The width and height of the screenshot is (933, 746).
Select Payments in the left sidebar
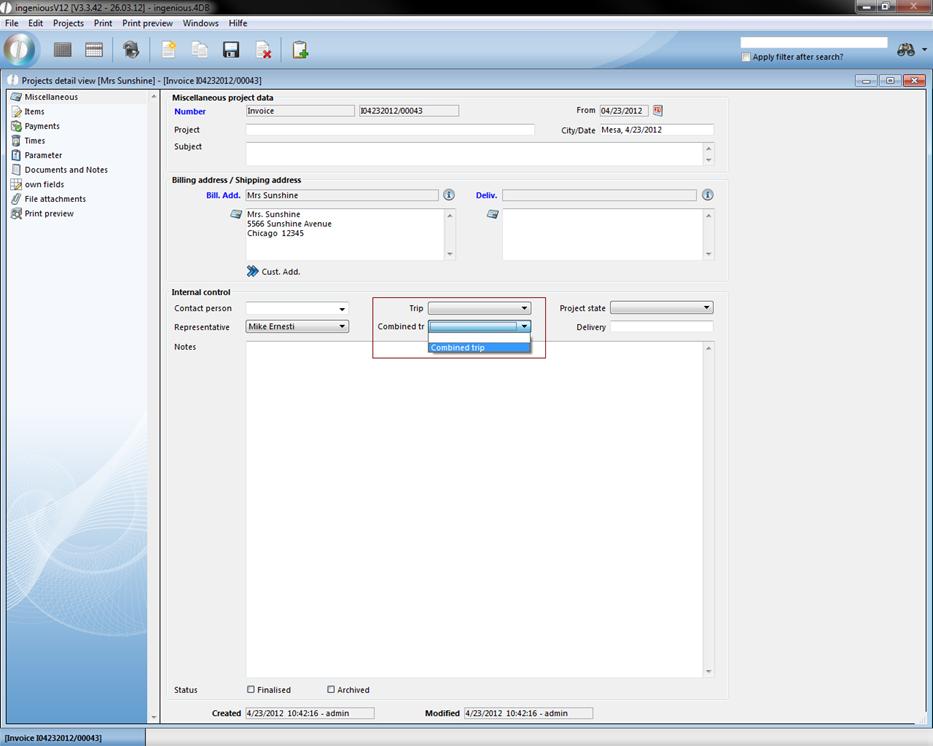pyautogui.click(x=42, y=126)
